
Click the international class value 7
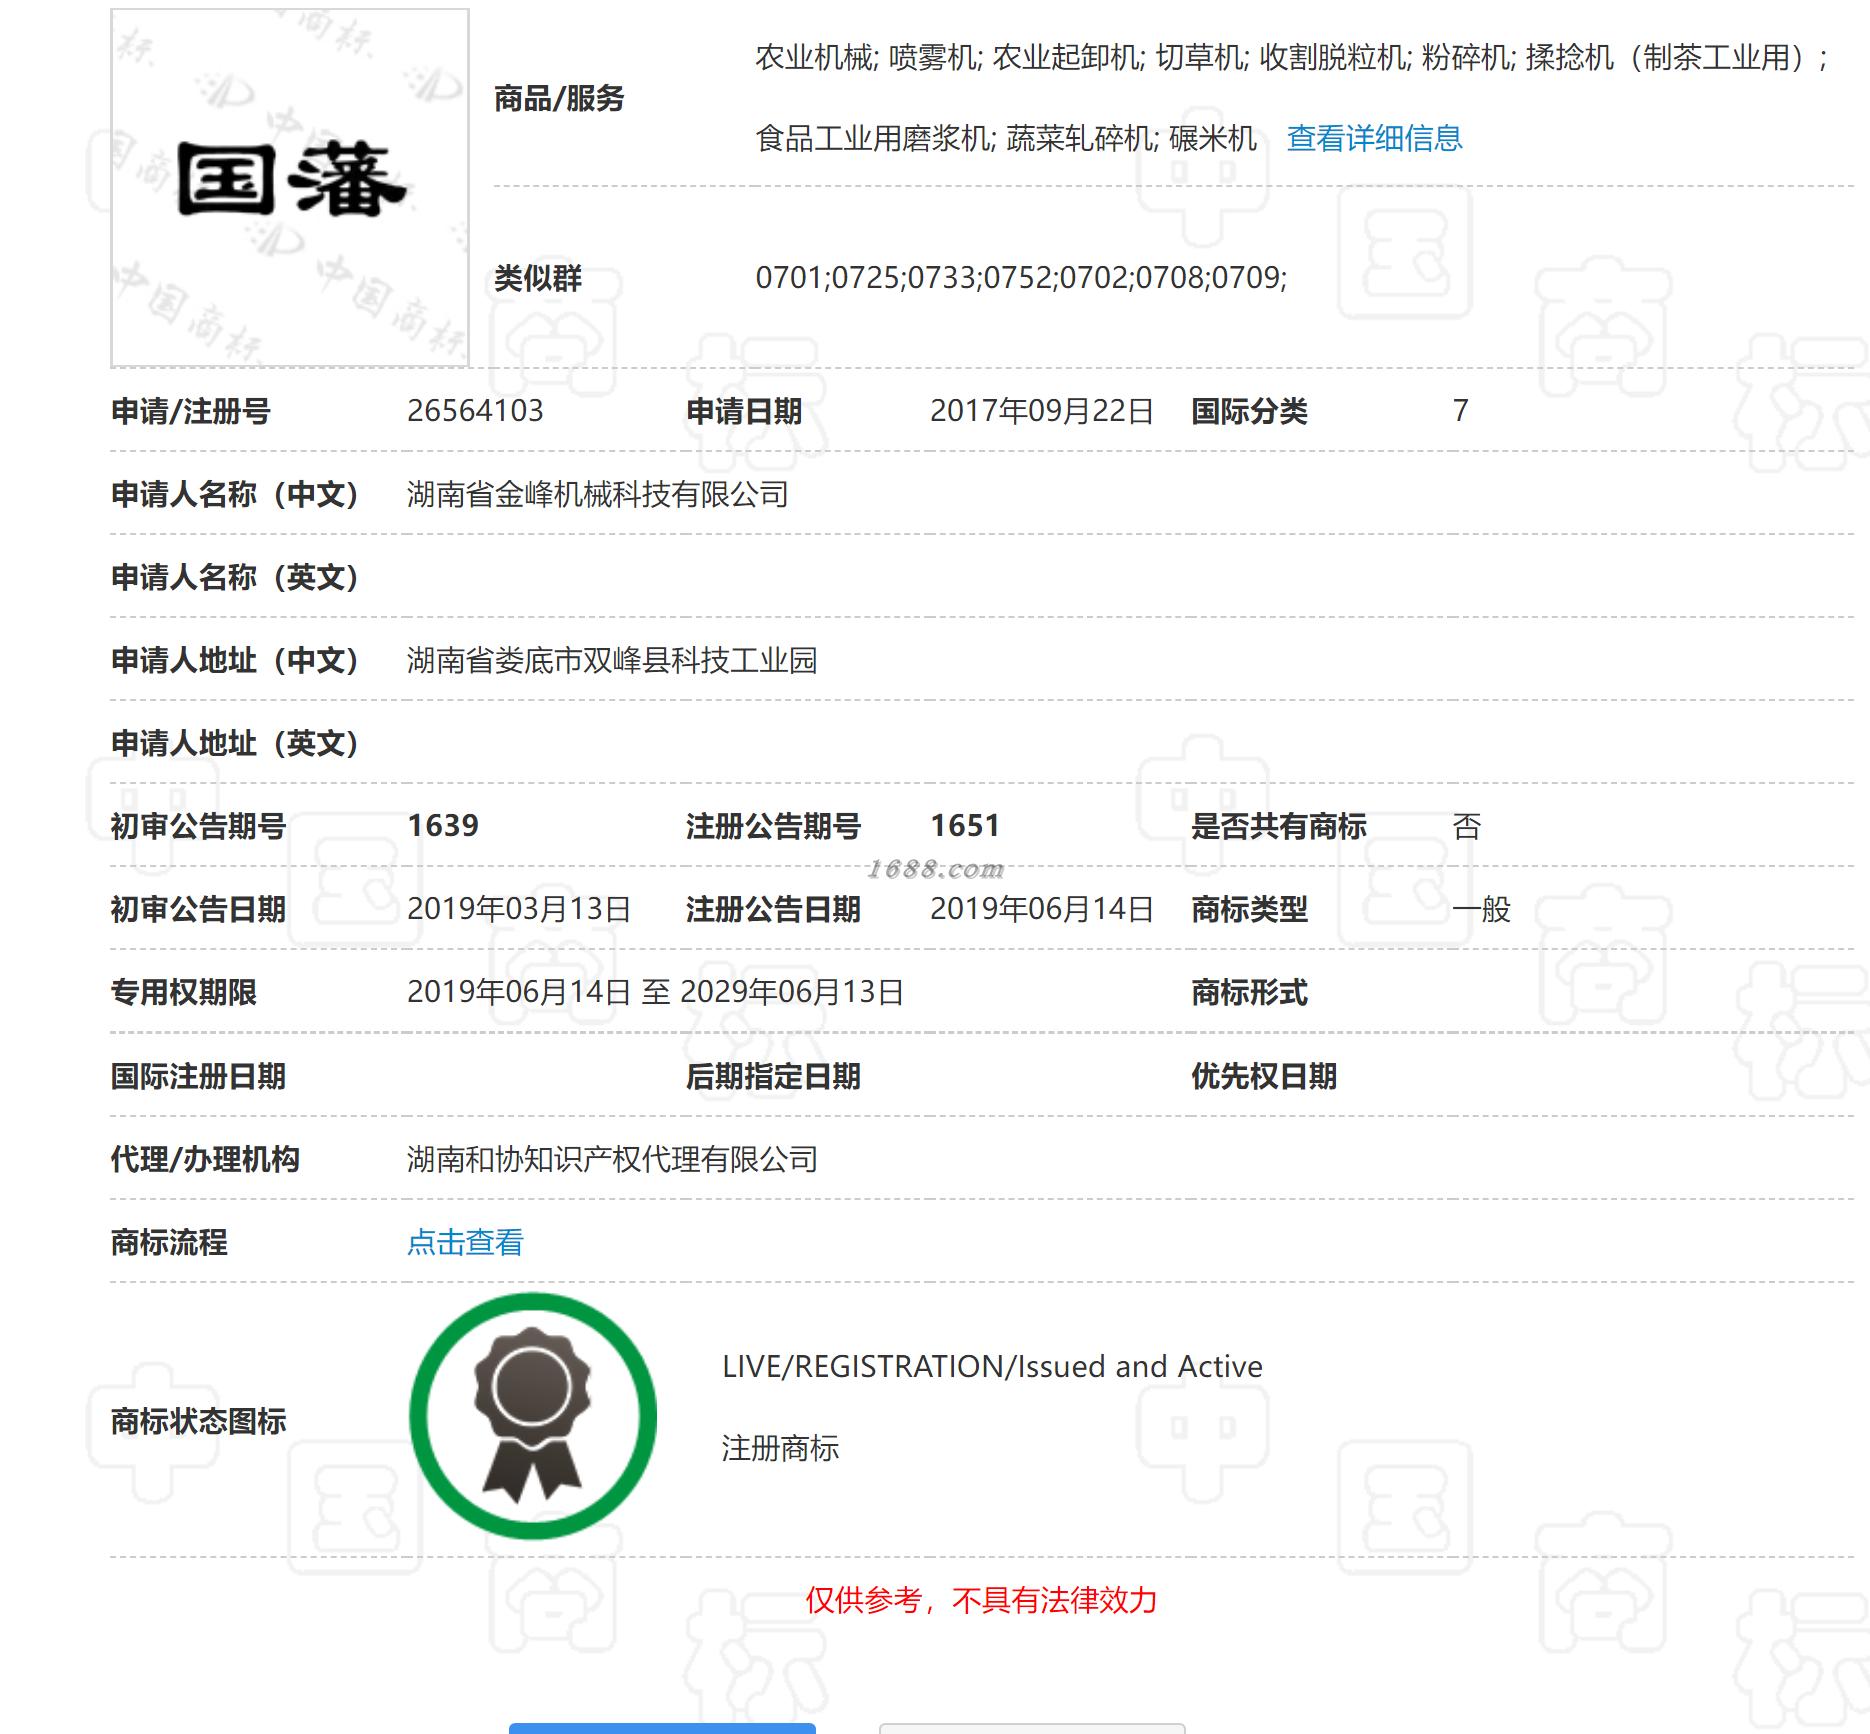tap(1461, 411)
